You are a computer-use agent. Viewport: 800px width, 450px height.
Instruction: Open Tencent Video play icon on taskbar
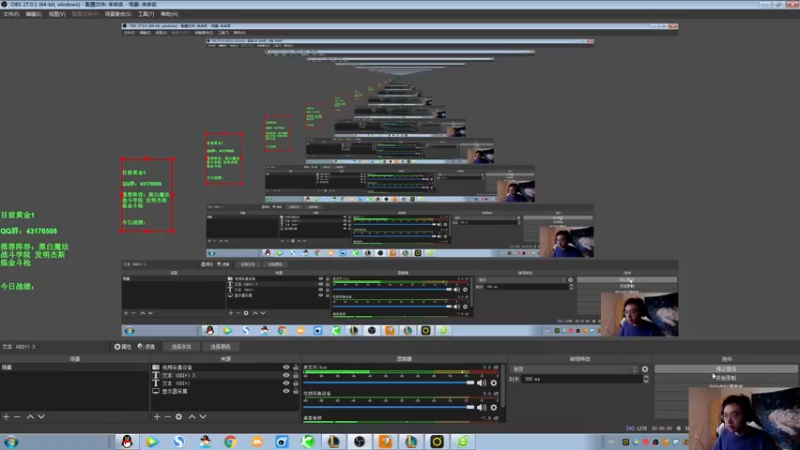pyautogui.click(x=152, y=441)
